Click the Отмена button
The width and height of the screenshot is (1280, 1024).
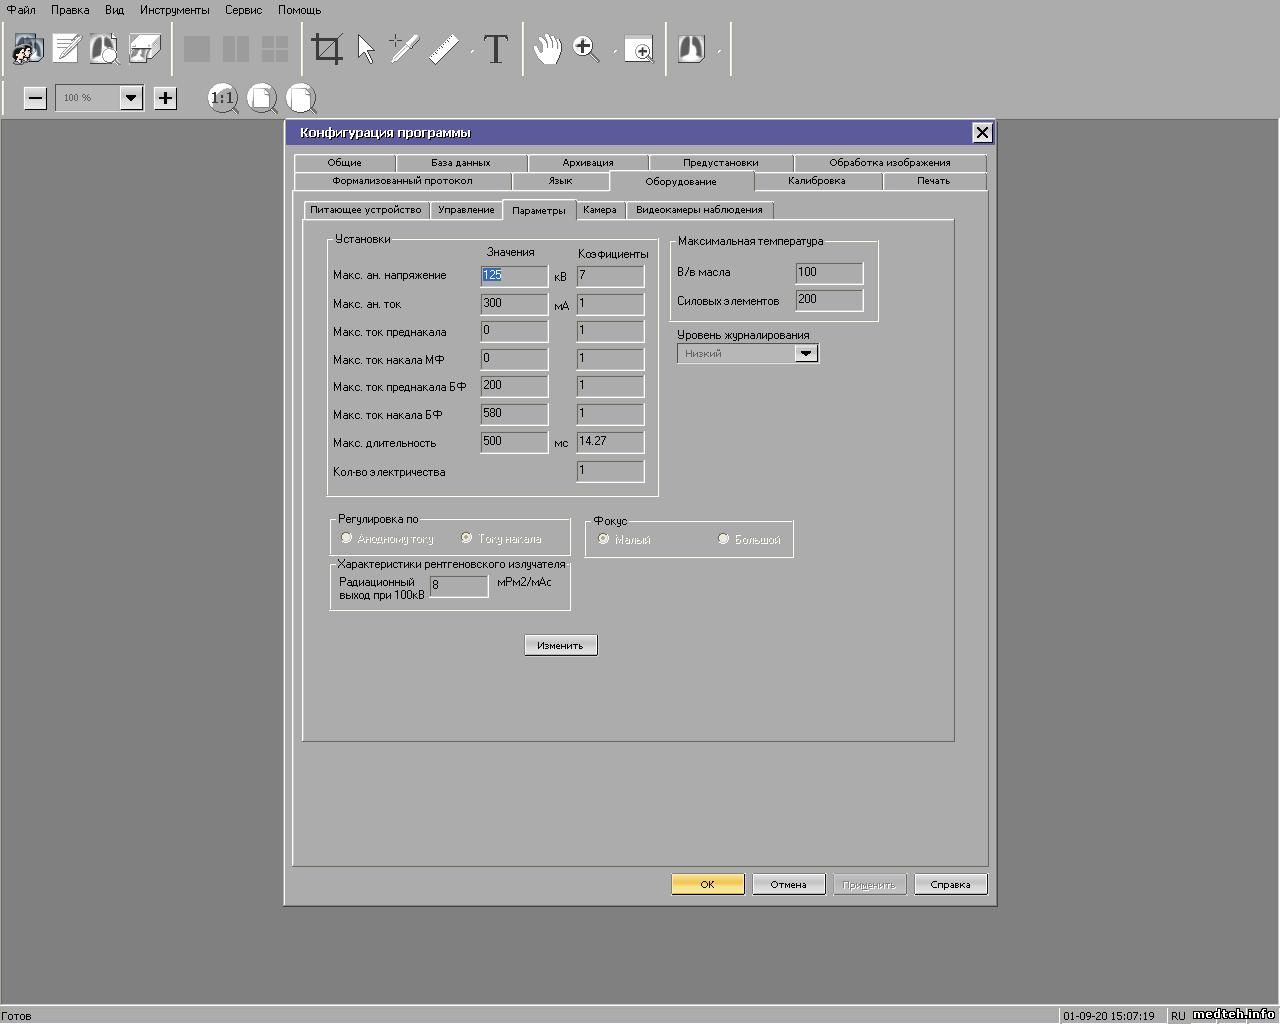[788, 884]
